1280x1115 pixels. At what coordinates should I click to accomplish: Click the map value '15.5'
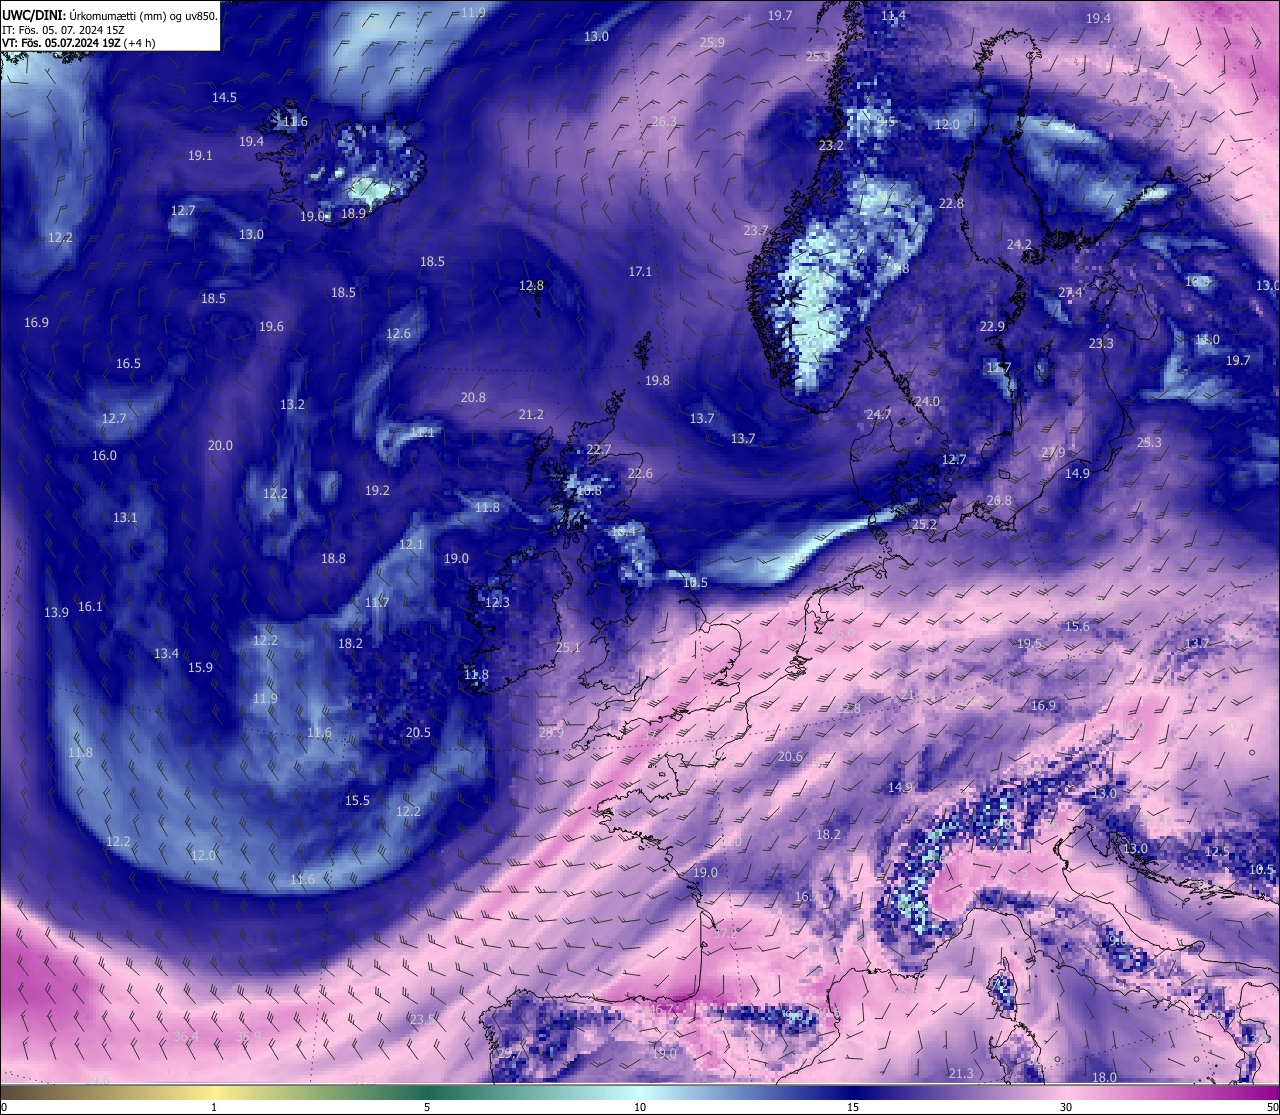pyautogui.click(x=357, y=801)
